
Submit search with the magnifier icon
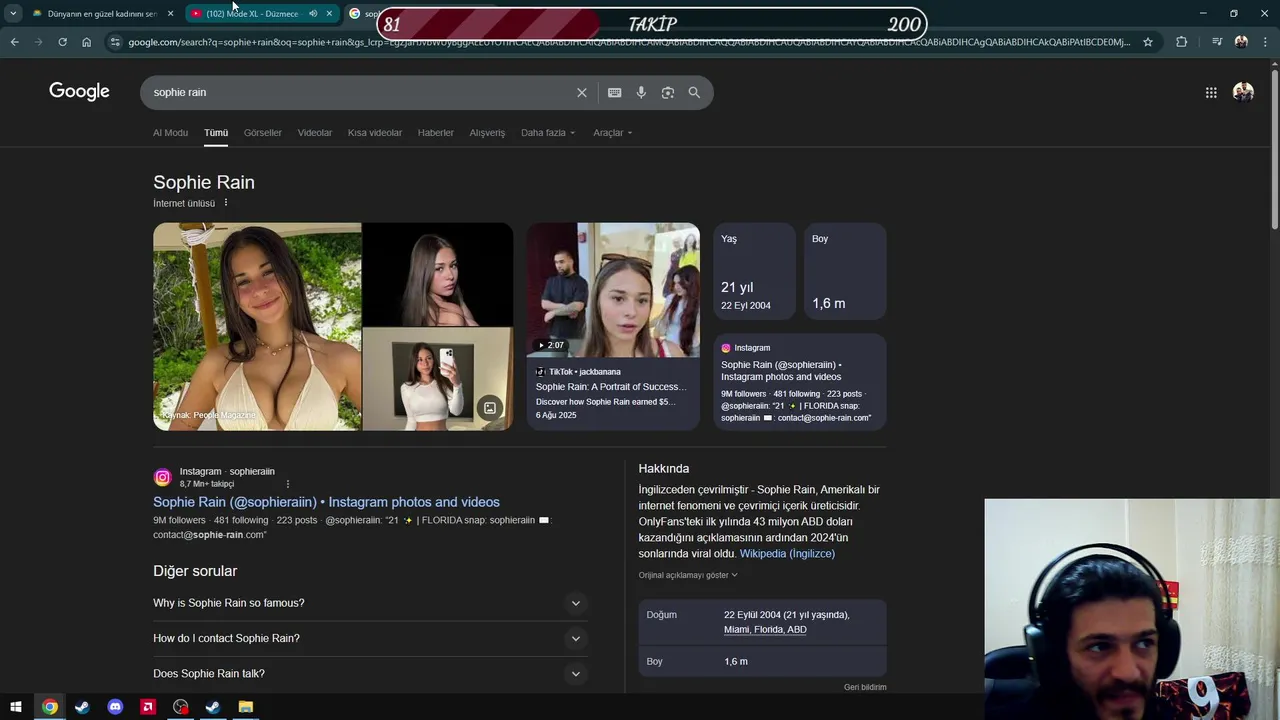[x=694, y=92]
